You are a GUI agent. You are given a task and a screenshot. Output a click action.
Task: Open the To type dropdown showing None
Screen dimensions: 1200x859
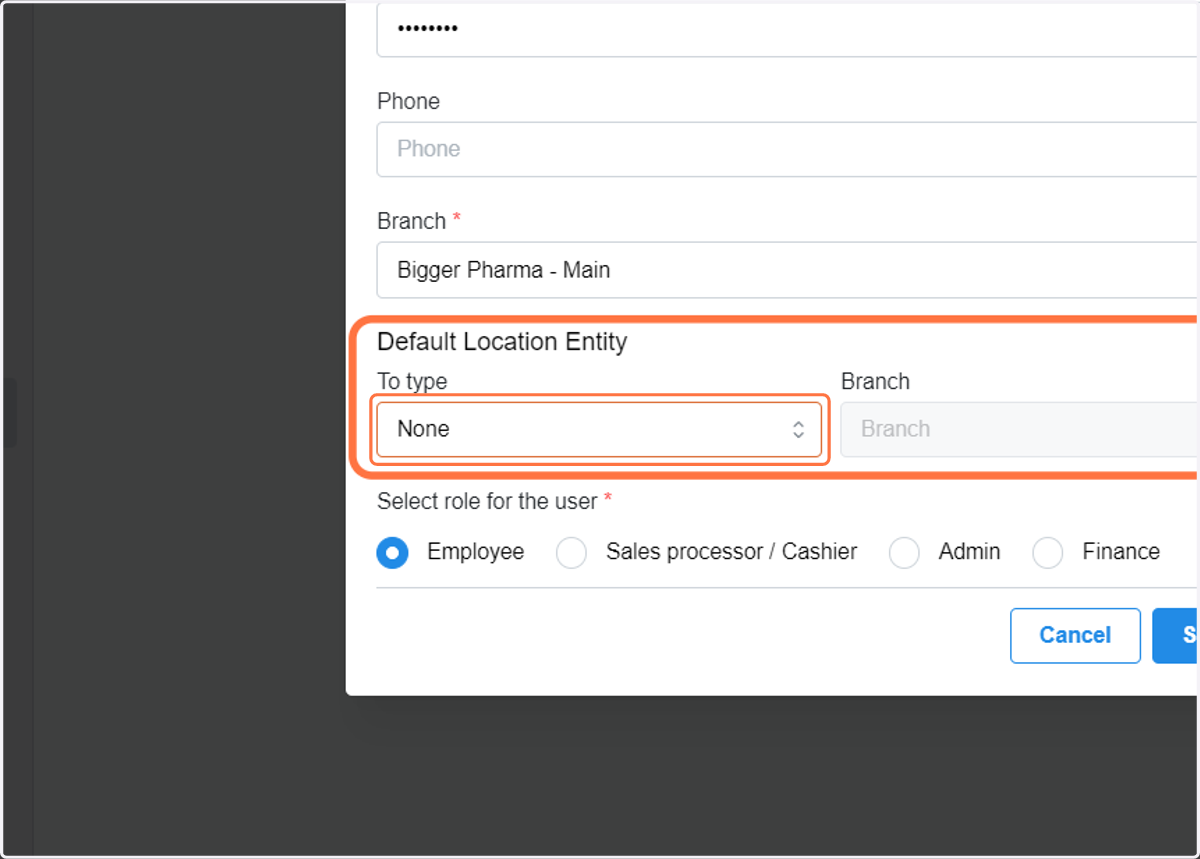[599, 429]
